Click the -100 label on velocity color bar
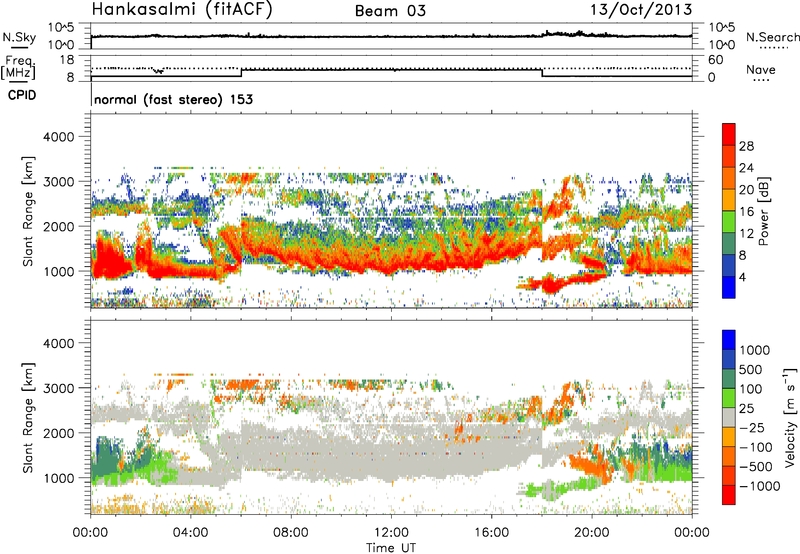Screen dimensions: 800x554 (756, 447)
